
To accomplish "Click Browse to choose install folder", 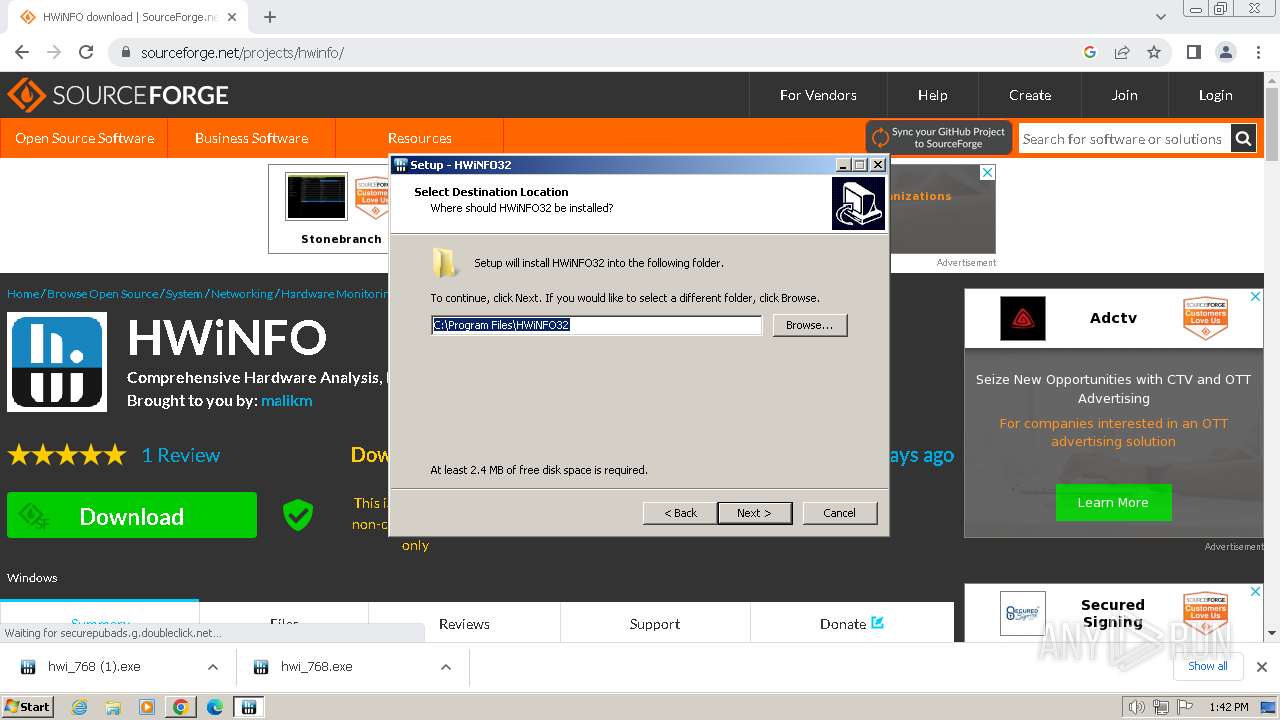I will [809, 325].
